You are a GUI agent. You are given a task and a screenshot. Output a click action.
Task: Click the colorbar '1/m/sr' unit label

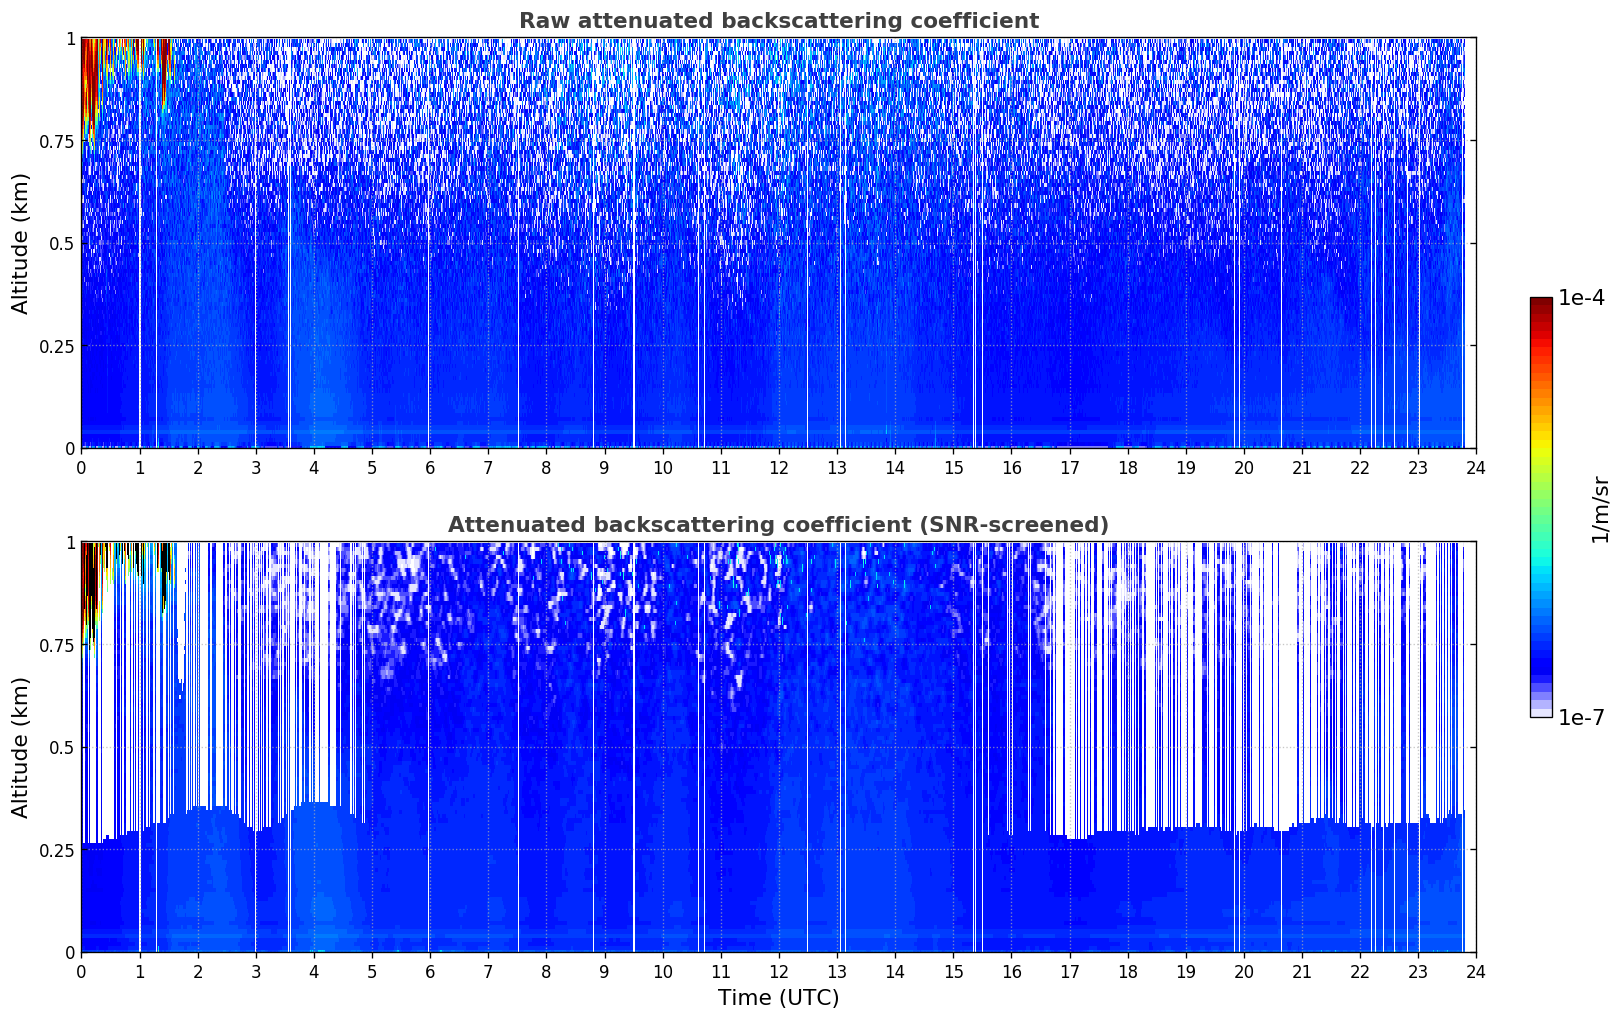[x=1600, y=508]
